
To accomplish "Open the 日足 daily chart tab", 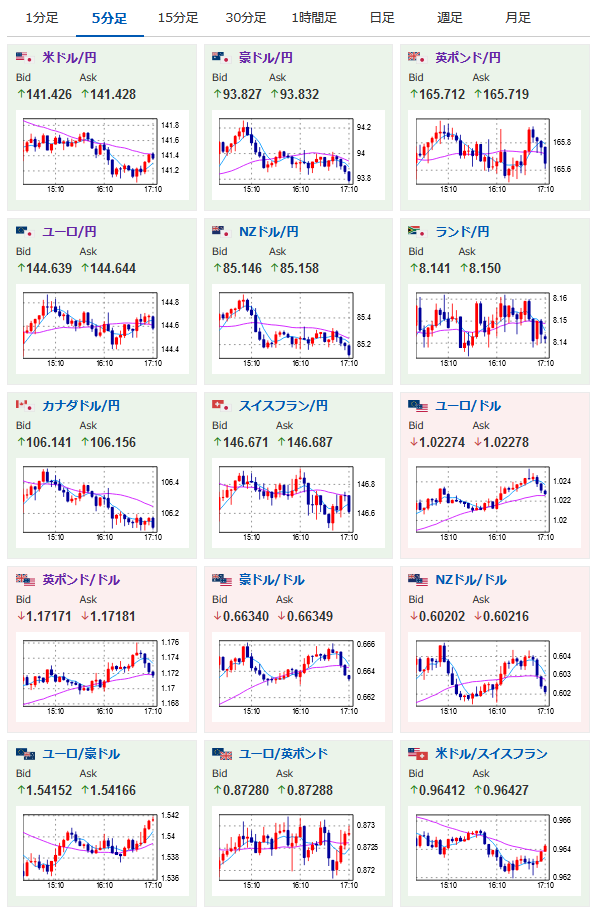I will point(381,18).
